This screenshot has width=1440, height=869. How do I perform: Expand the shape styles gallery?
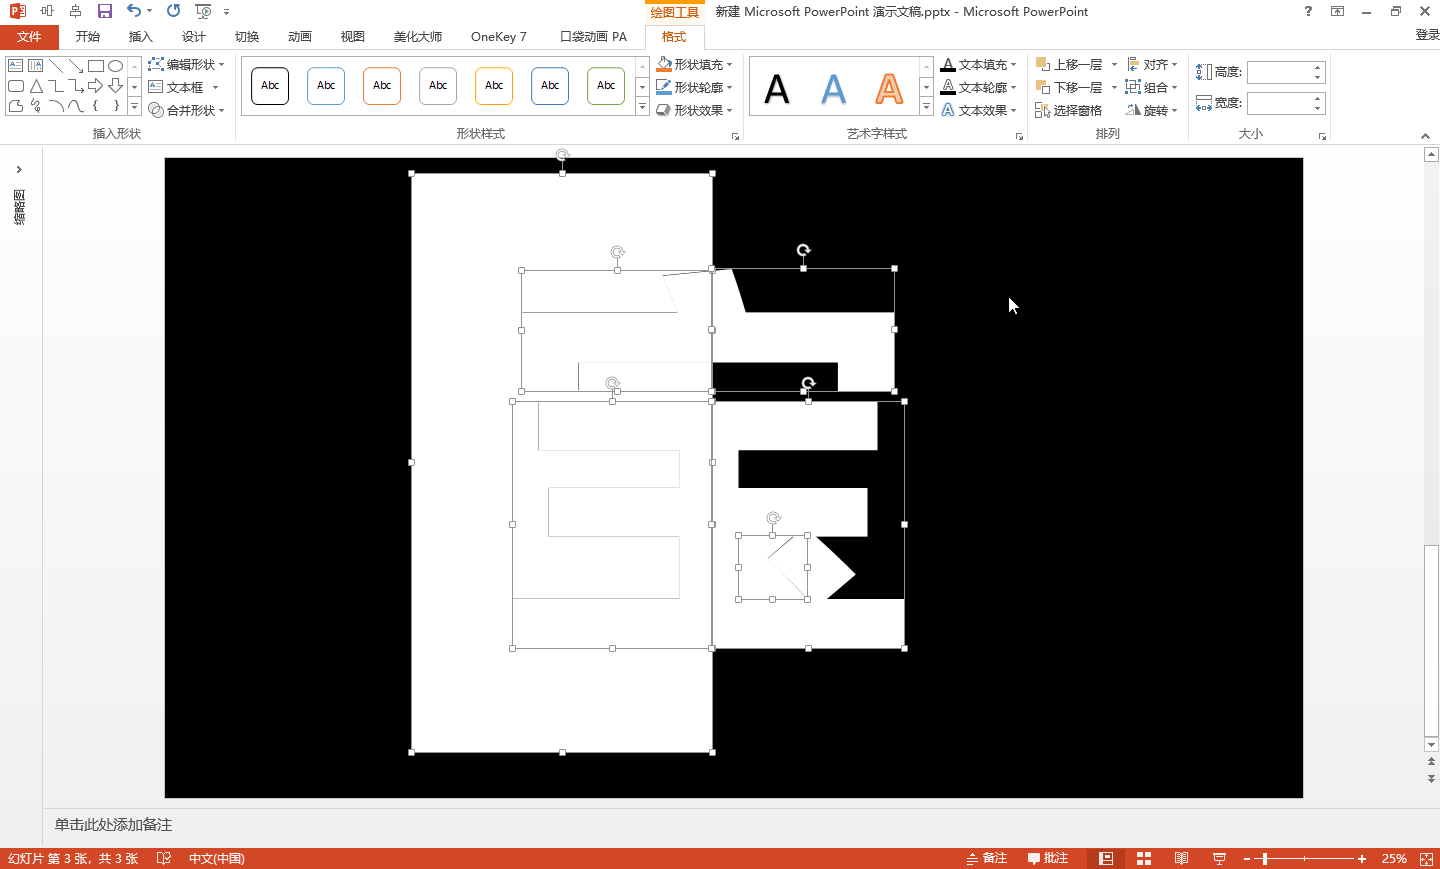(x=642, y=106)
